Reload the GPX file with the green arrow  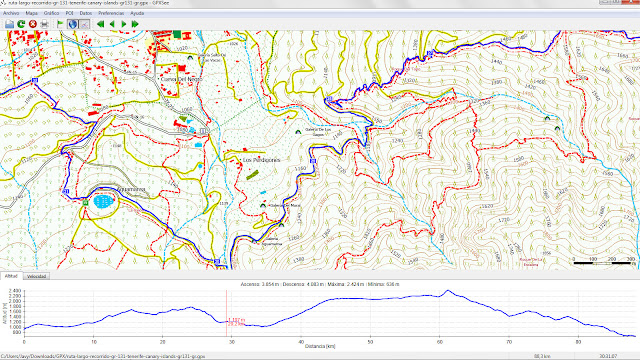[x=21, y=24]
